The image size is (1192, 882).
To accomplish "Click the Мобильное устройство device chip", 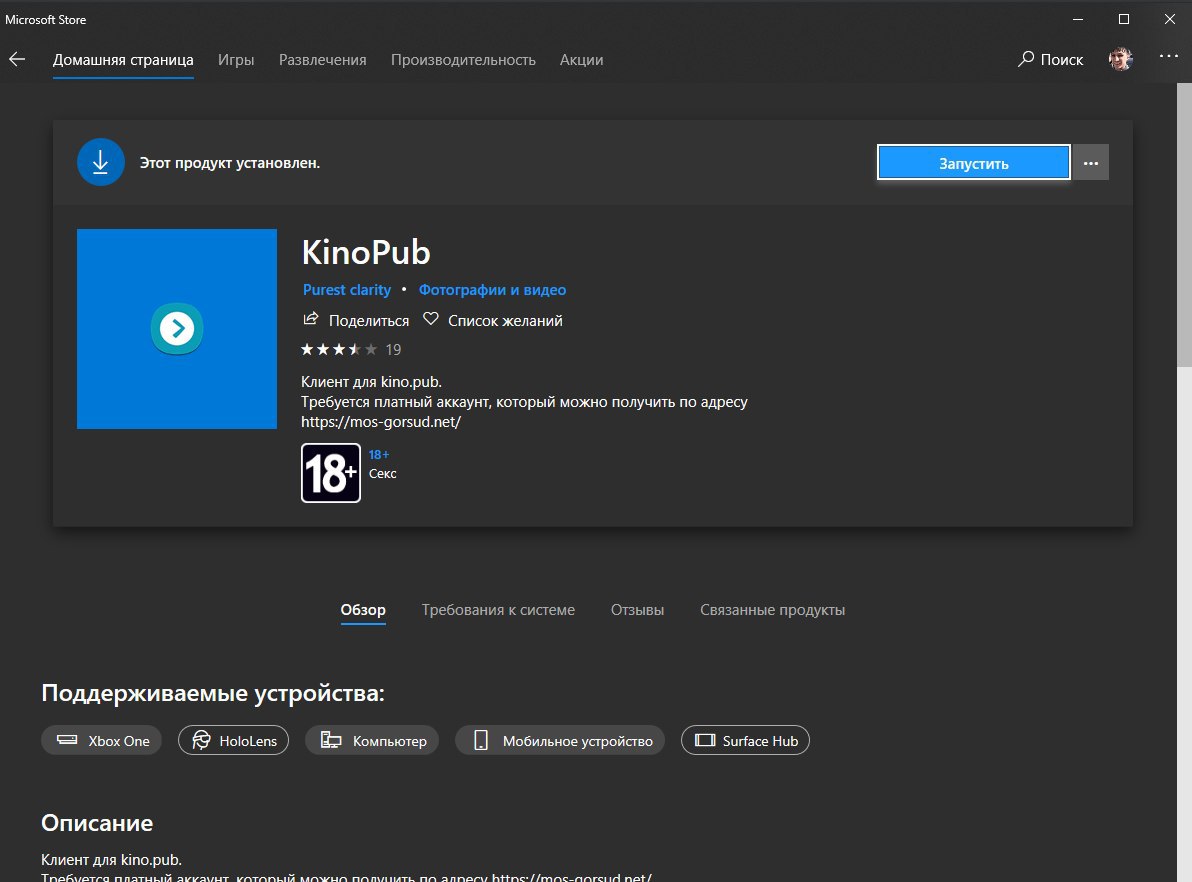I will tap(560, 741).
